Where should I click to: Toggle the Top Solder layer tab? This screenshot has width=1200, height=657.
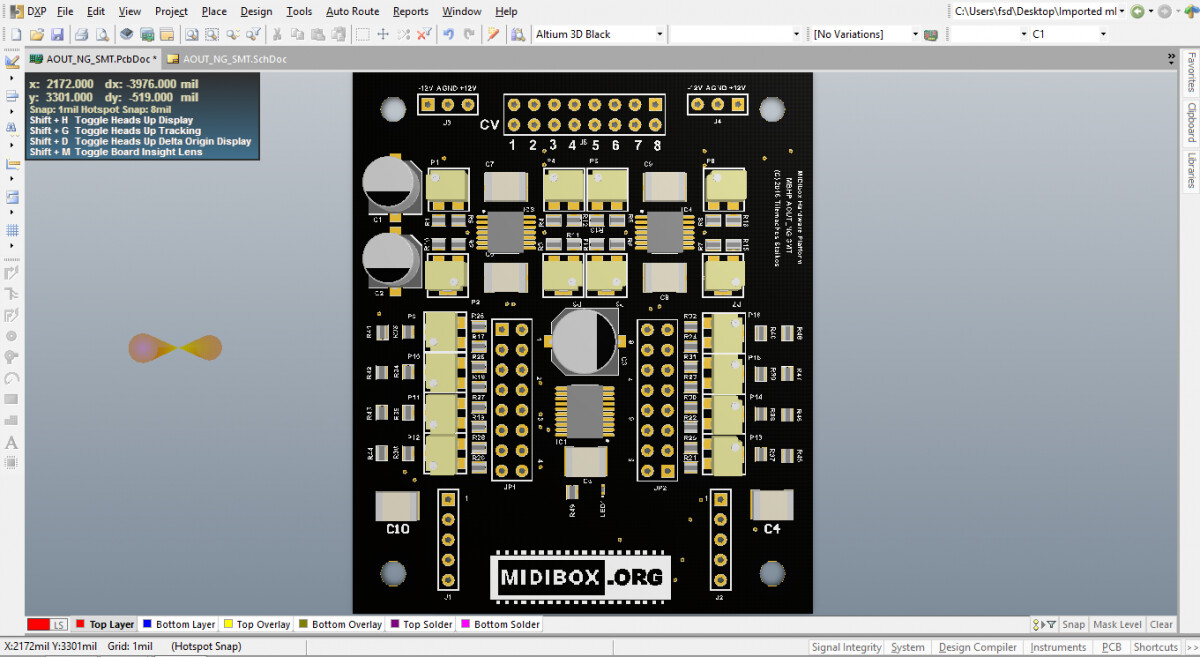(x=420, y=624)
